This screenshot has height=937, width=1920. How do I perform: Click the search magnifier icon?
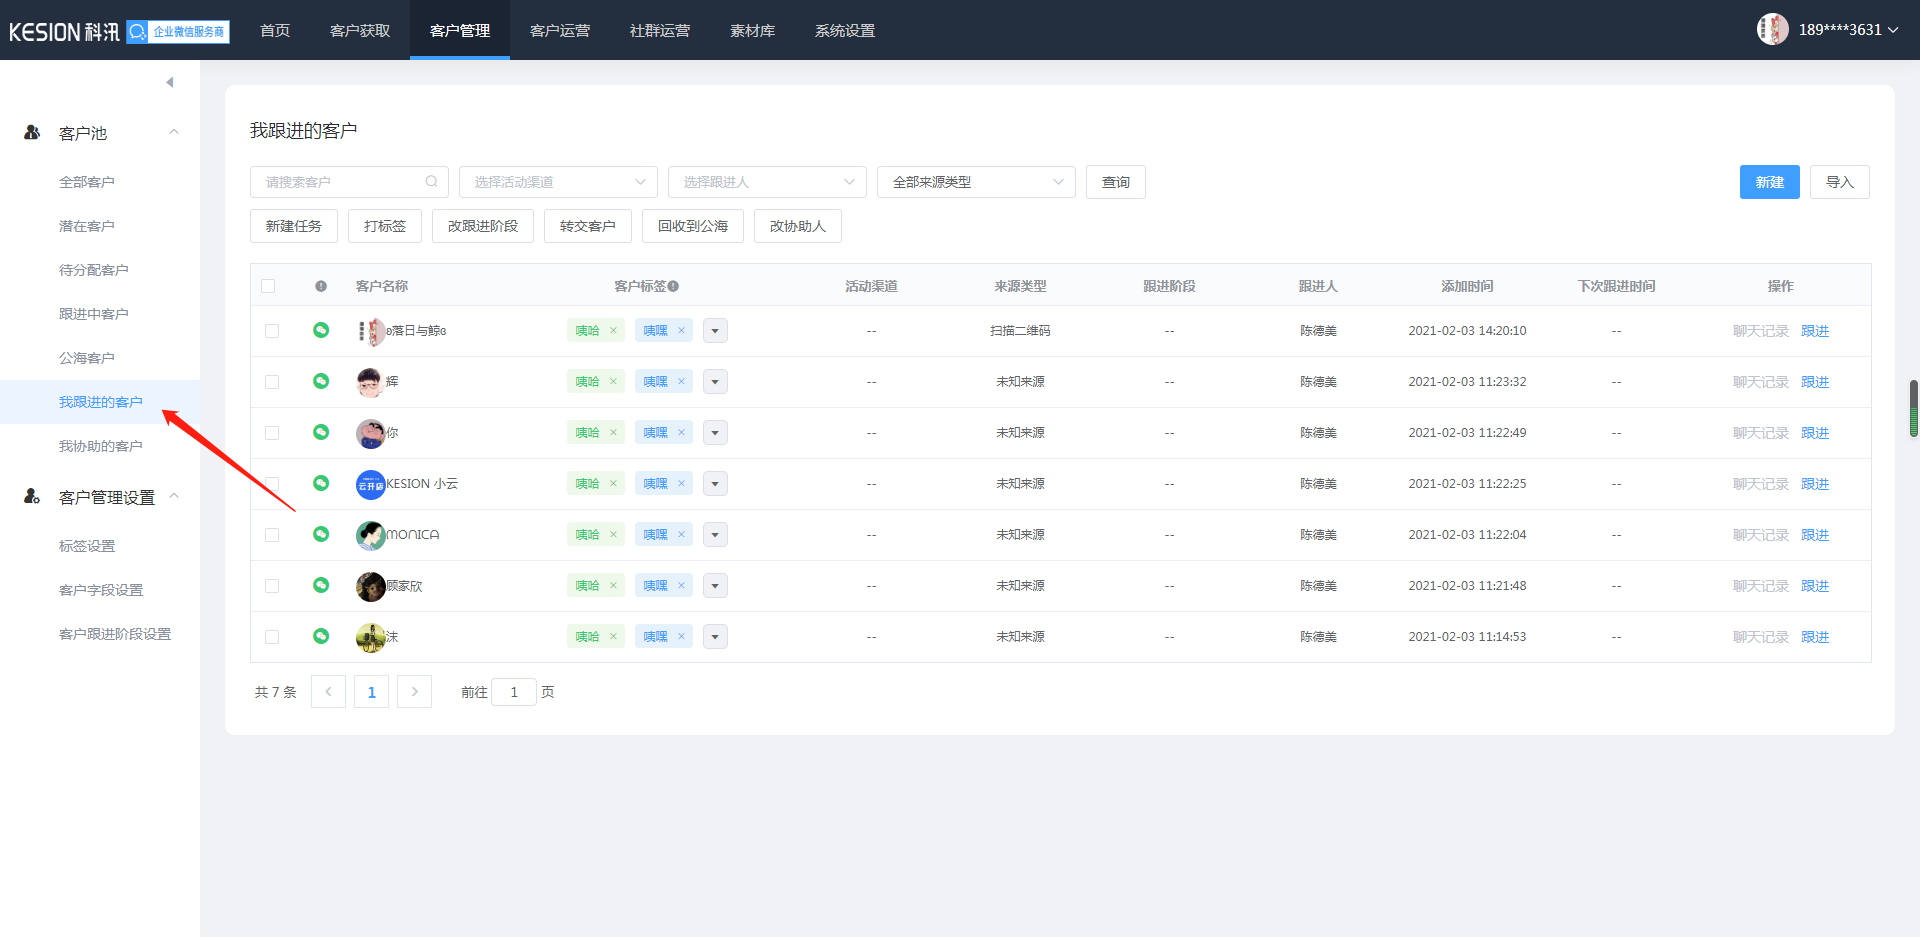click(x=431, y=182)
